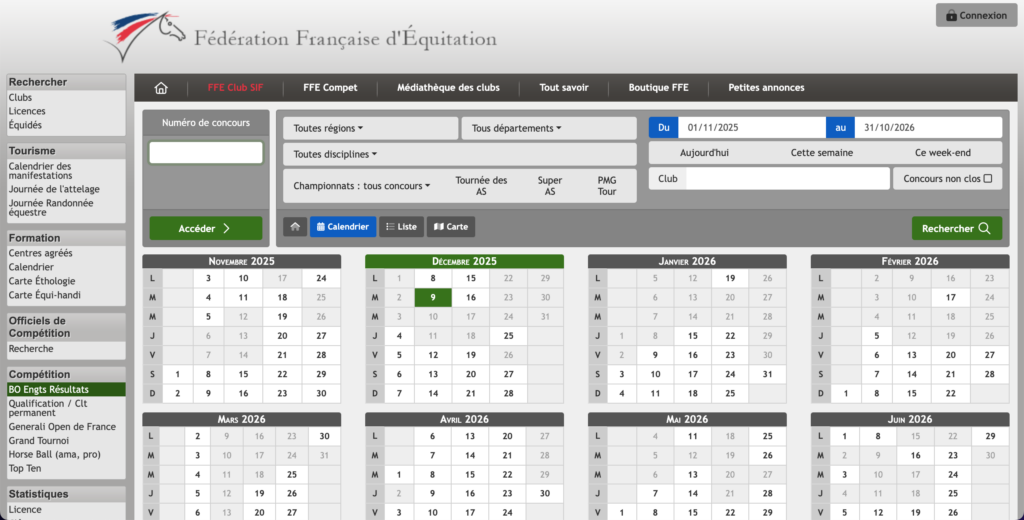Expand the Toutes disciplines dropdown
The image size is (1024, 520).
pos(335,154)
